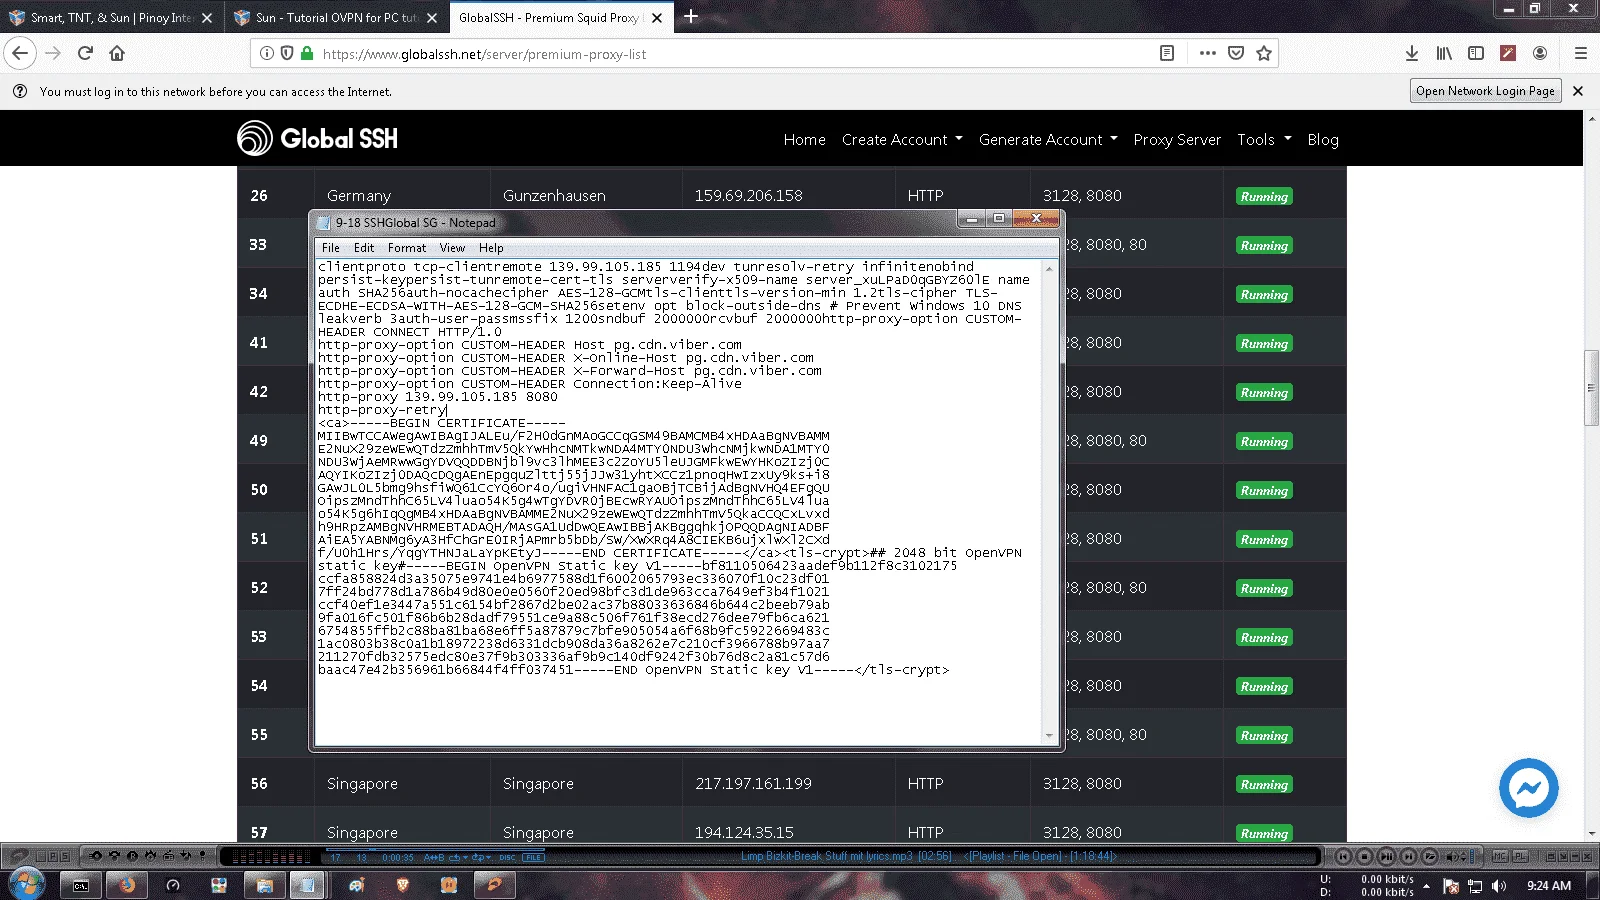Click the red wand extension icon

(1508, 53)
